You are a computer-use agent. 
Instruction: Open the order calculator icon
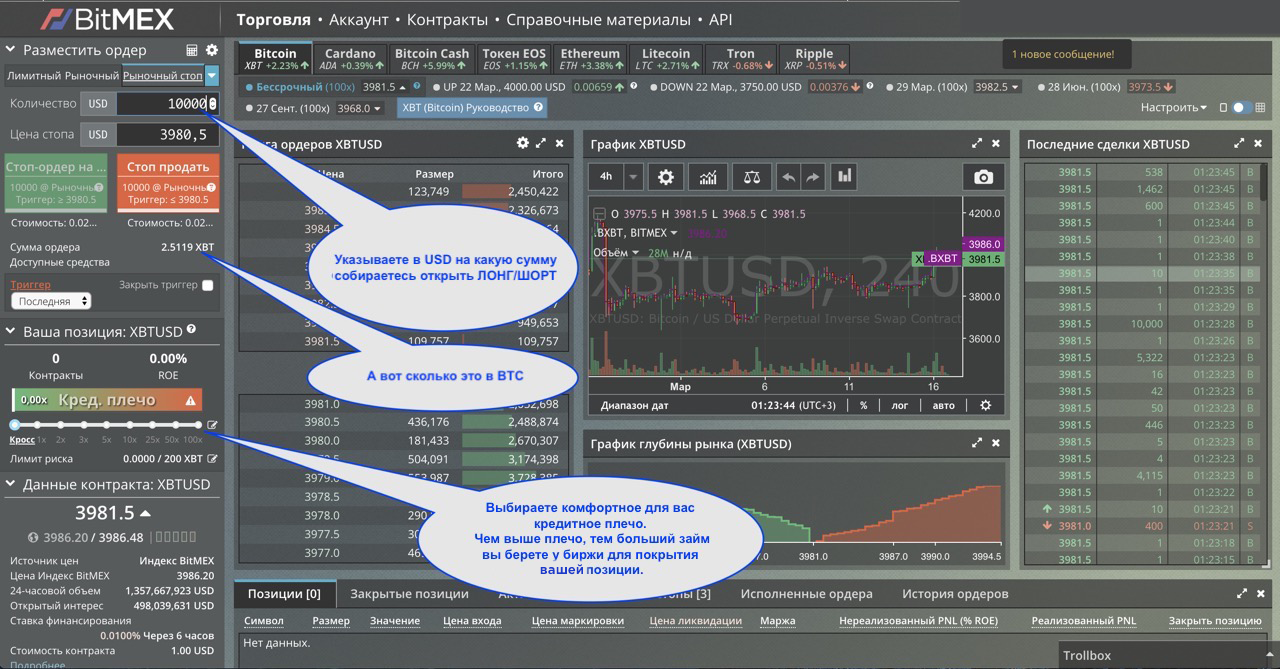click(192, 50)
